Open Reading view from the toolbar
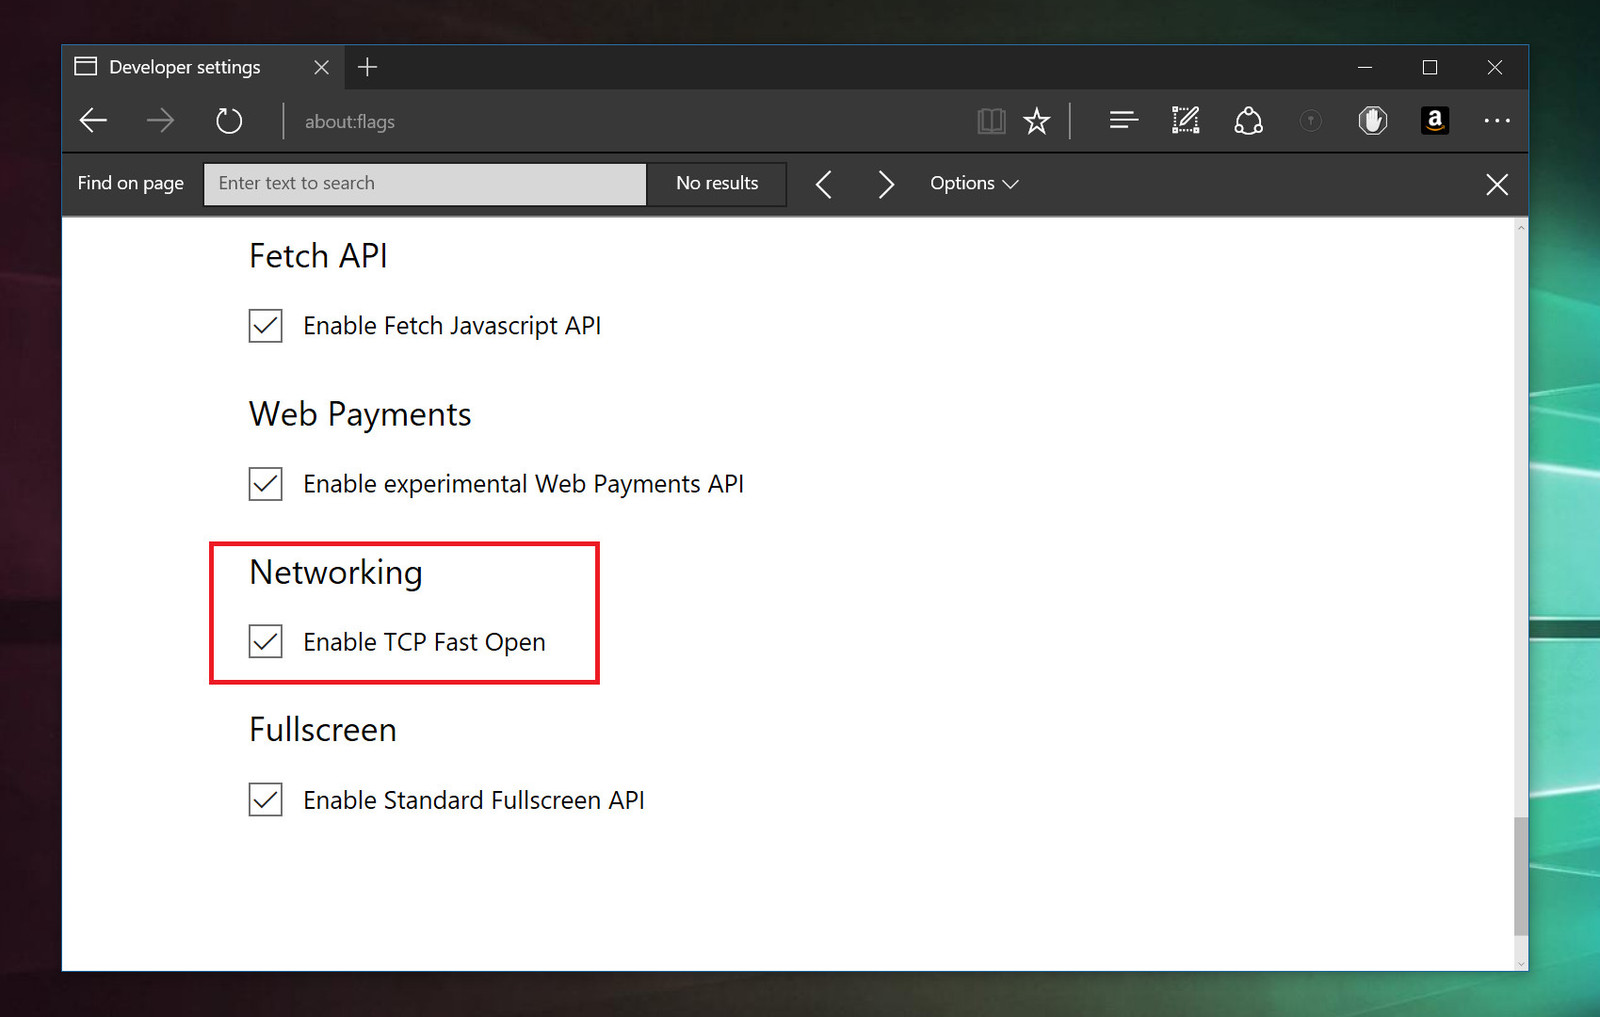 point(992,120)
